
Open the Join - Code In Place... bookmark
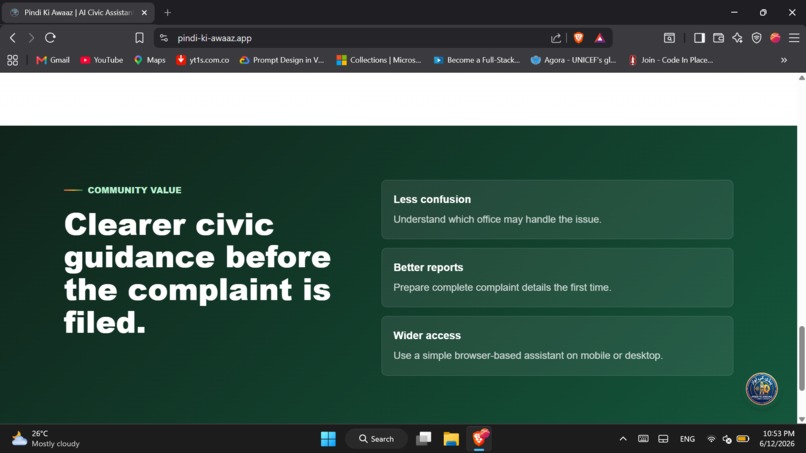[671, 60]
